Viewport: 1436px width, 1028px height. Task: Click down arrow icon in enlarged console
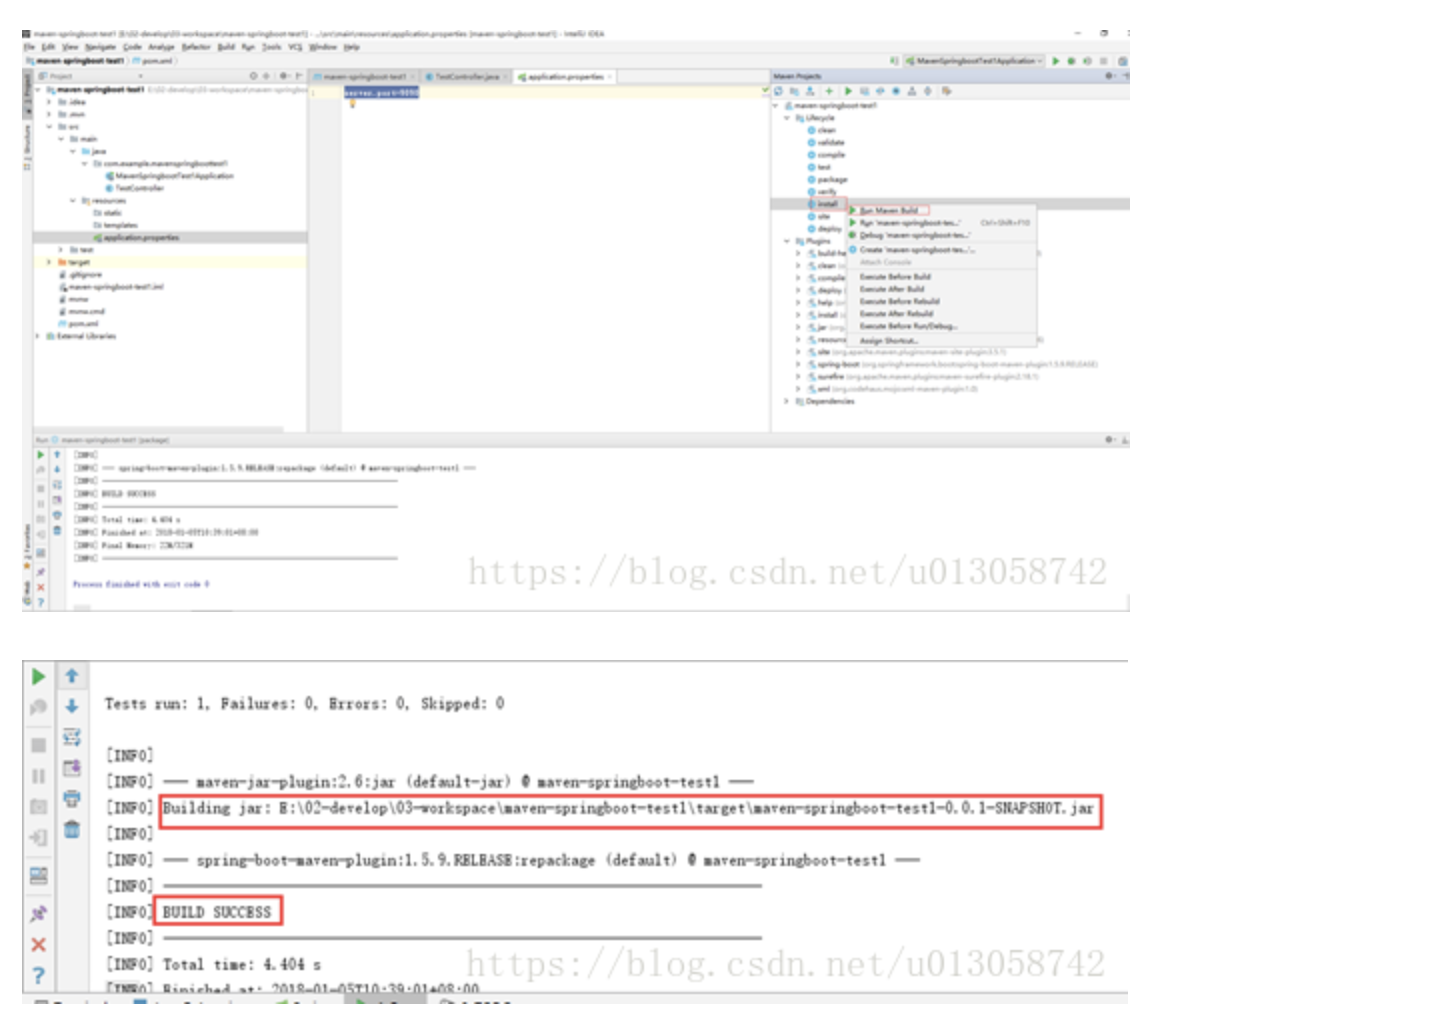pos(72,706)
